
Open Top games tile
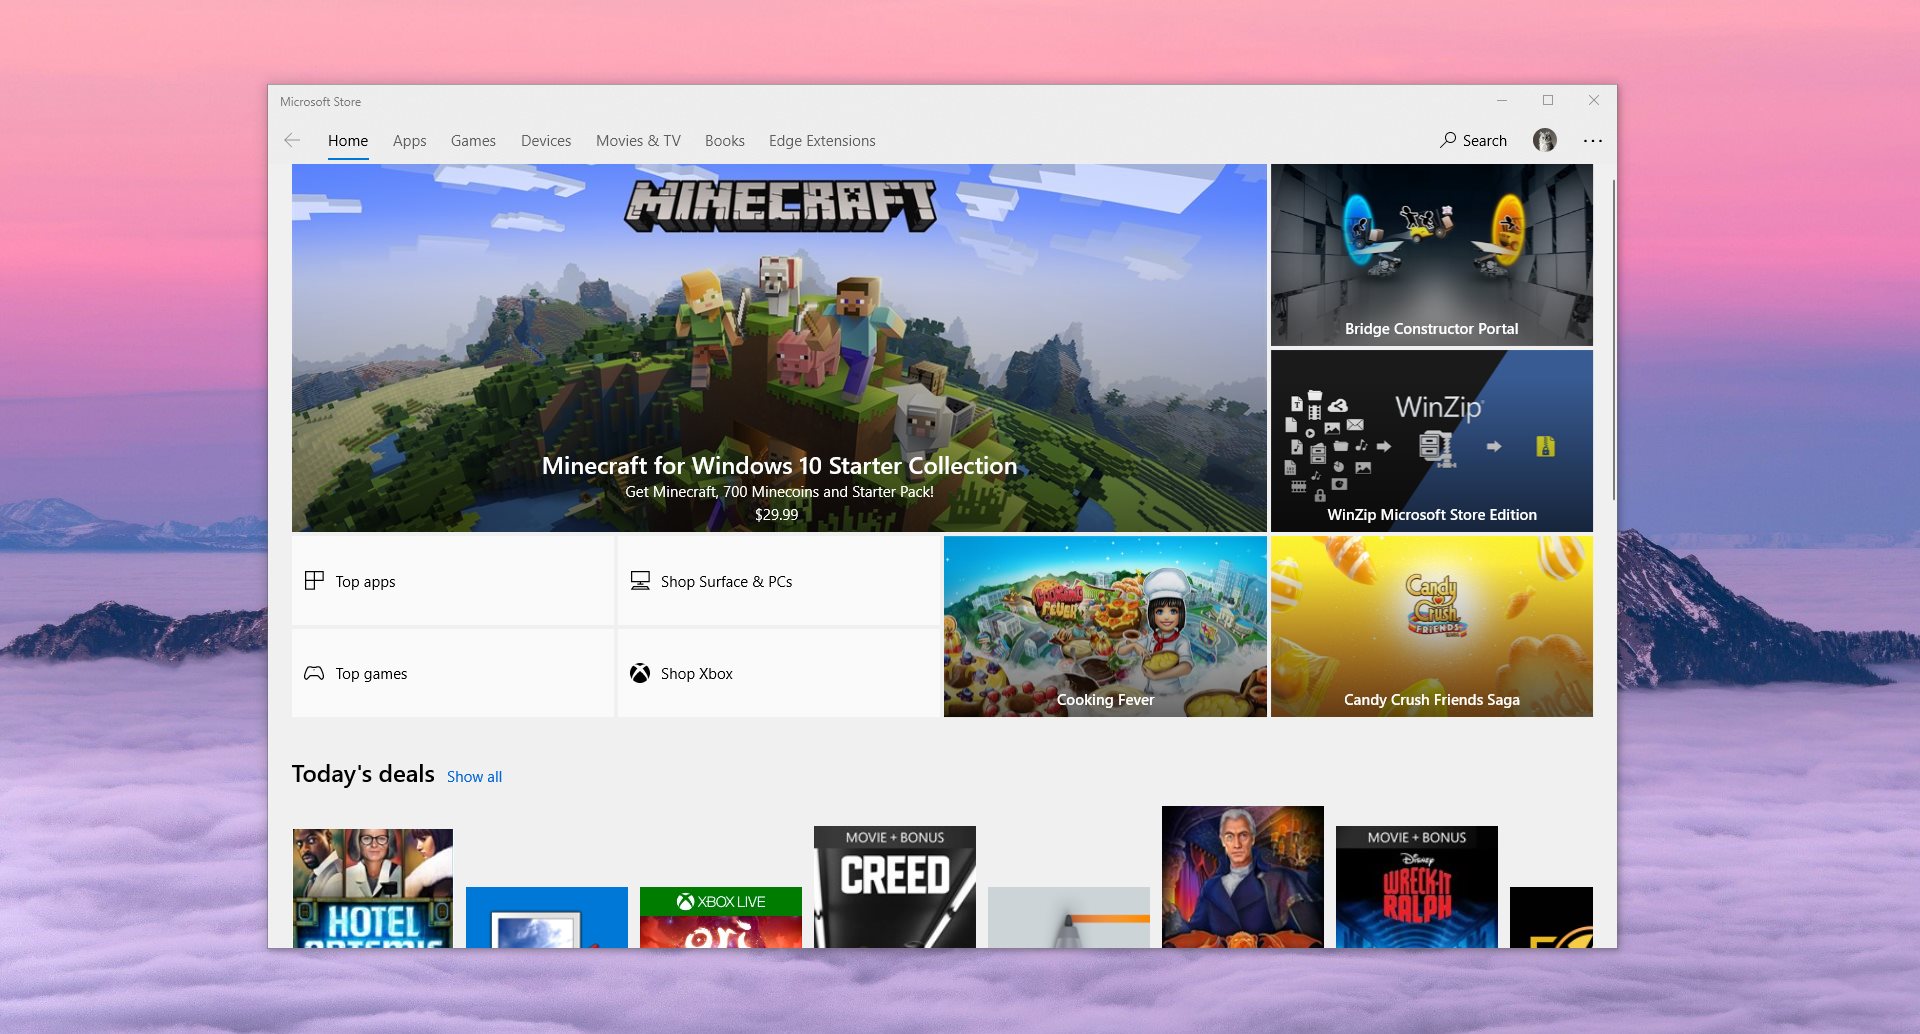[x=453, y=673]
